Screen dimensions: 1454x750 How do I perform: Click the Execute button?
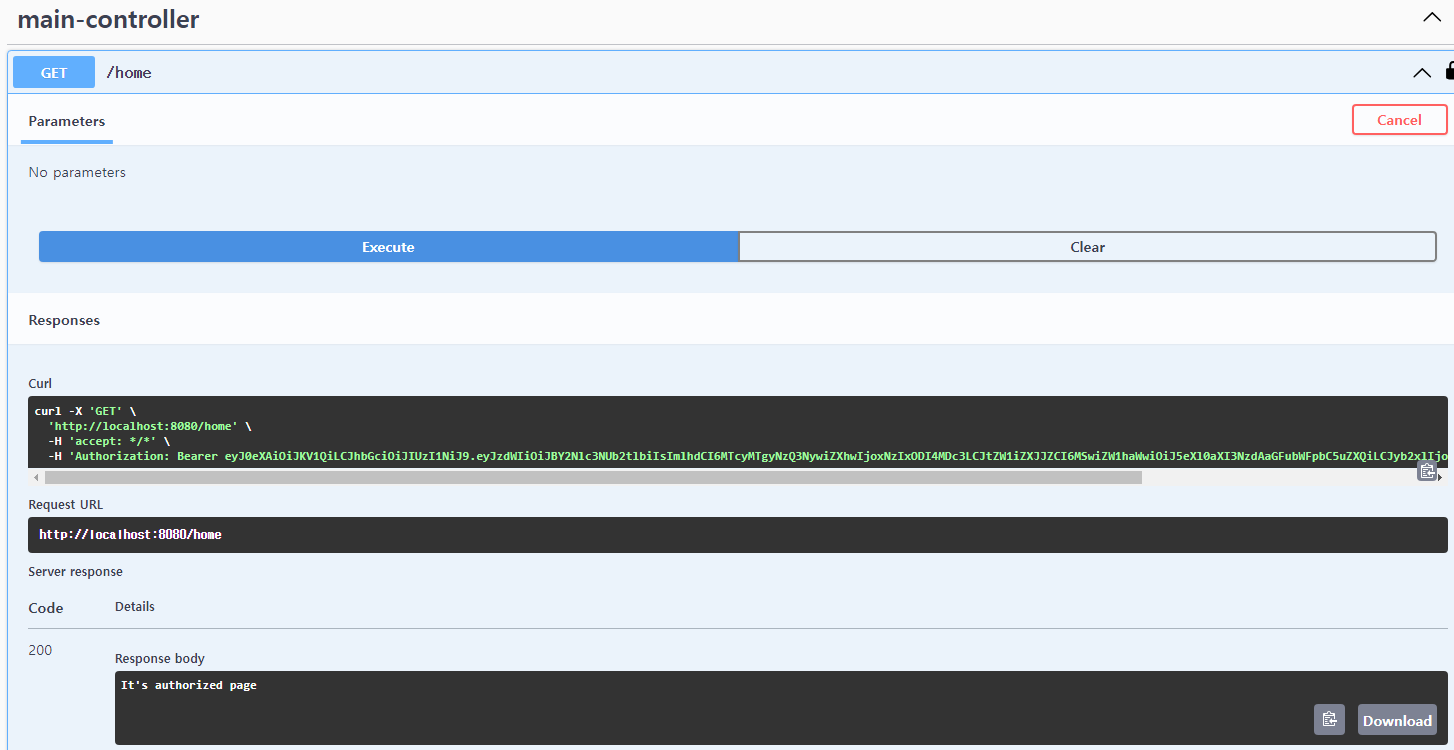pyautogui.click(x=388, y=247)
